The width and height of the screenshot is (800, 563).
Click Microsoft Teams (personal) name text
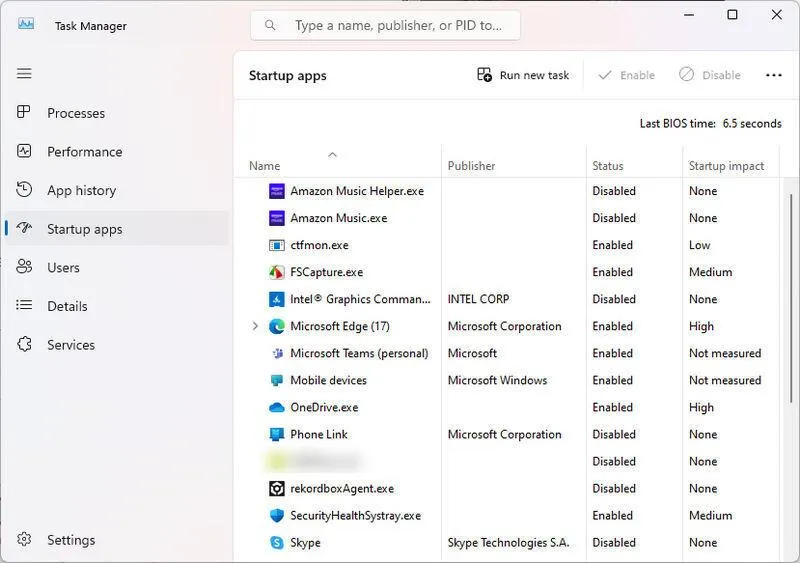(x=359, y=353)
